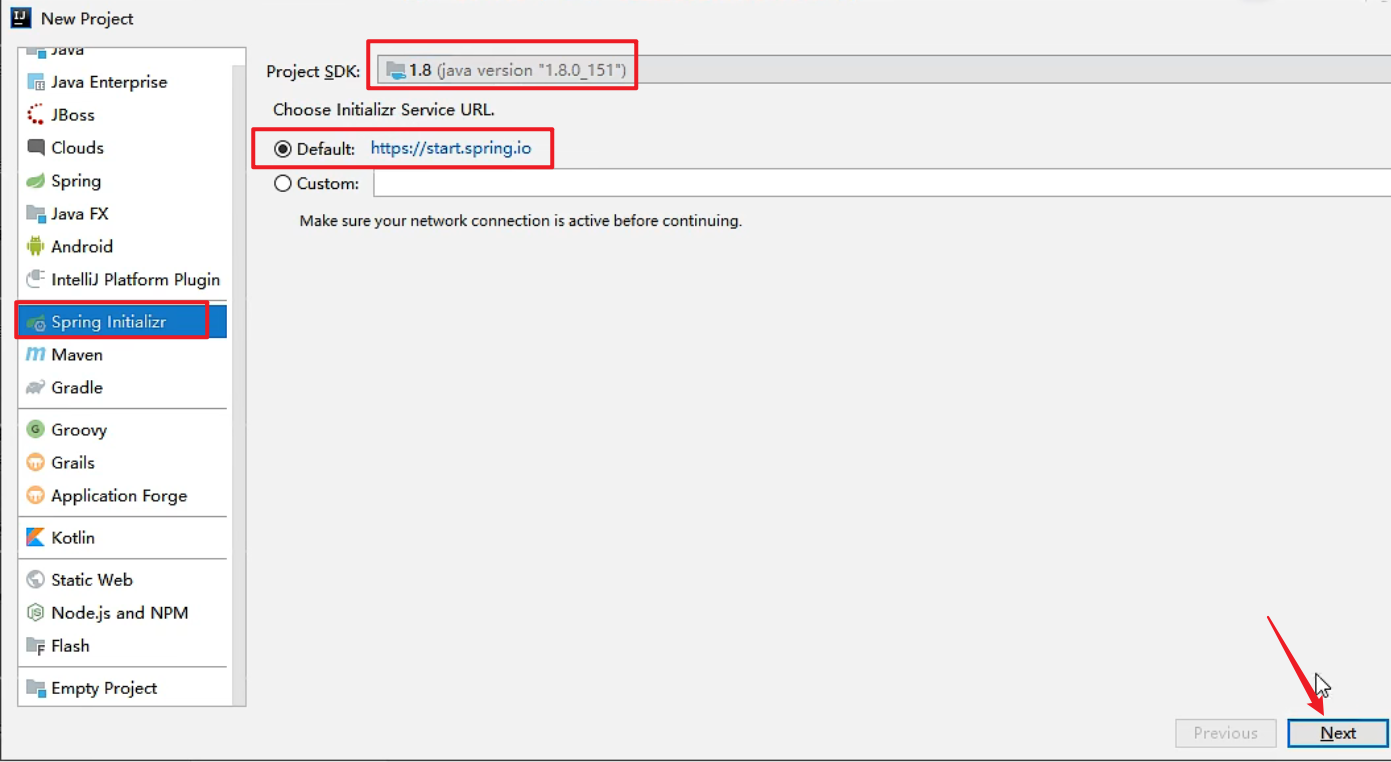Click the Gradle elephant icon
Screen dimensions: 1391x762
click(36, 388)
